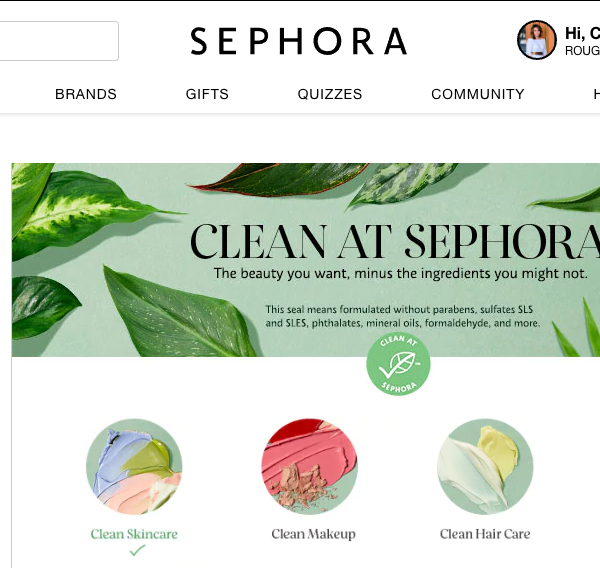Viewport: 600px width, 568px height.
Task: Open the Brands menu
Action: [86, 94]
